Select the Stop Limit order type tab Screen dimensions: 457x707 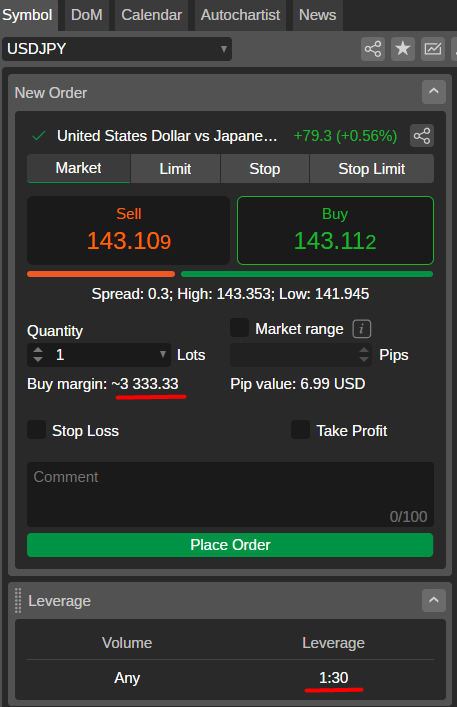tap(372, 169)
